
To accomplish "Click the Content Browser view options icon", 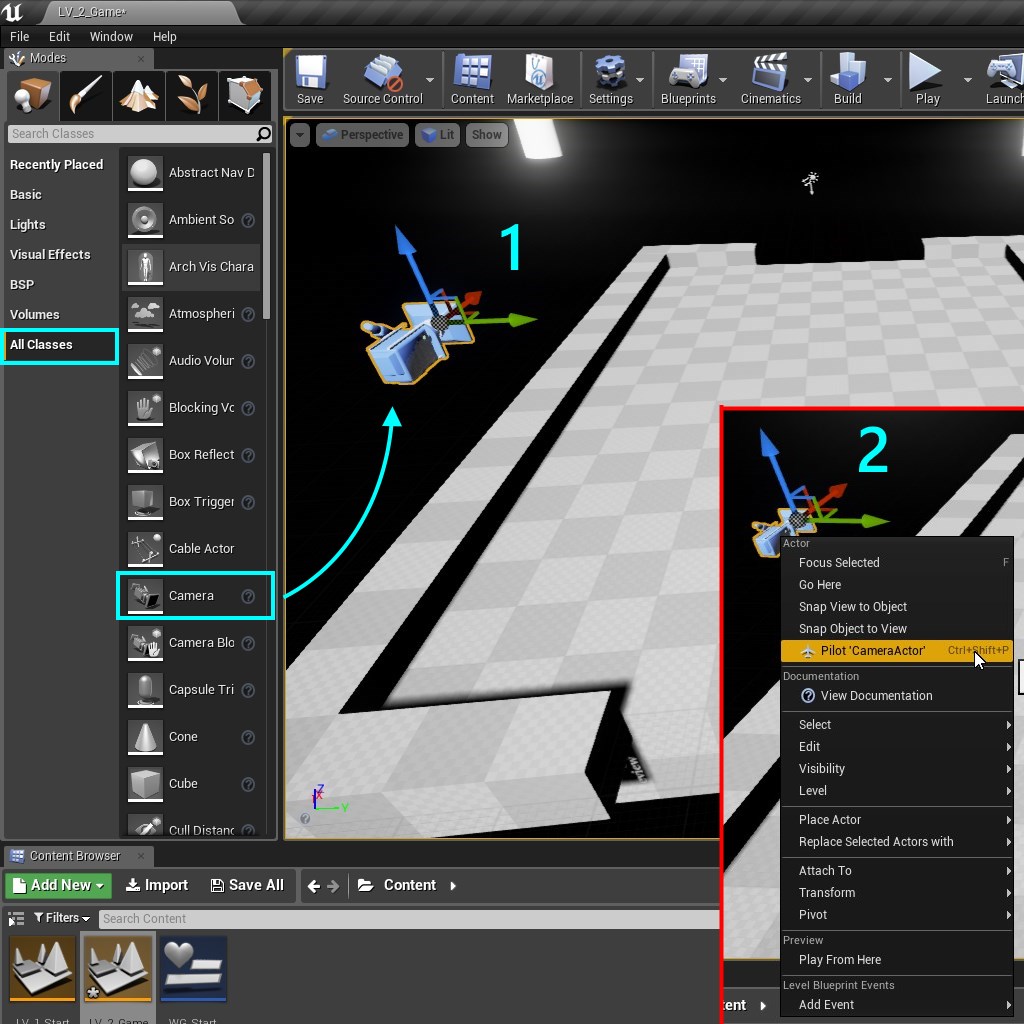I will tap(16, 919).
